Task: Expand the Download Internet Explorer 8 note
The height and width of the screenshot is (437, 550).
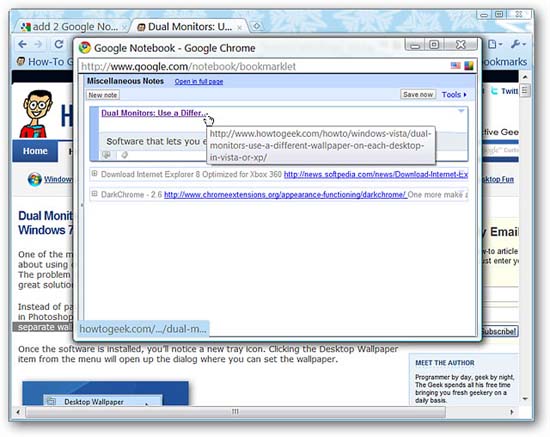Action: [94, 173]
